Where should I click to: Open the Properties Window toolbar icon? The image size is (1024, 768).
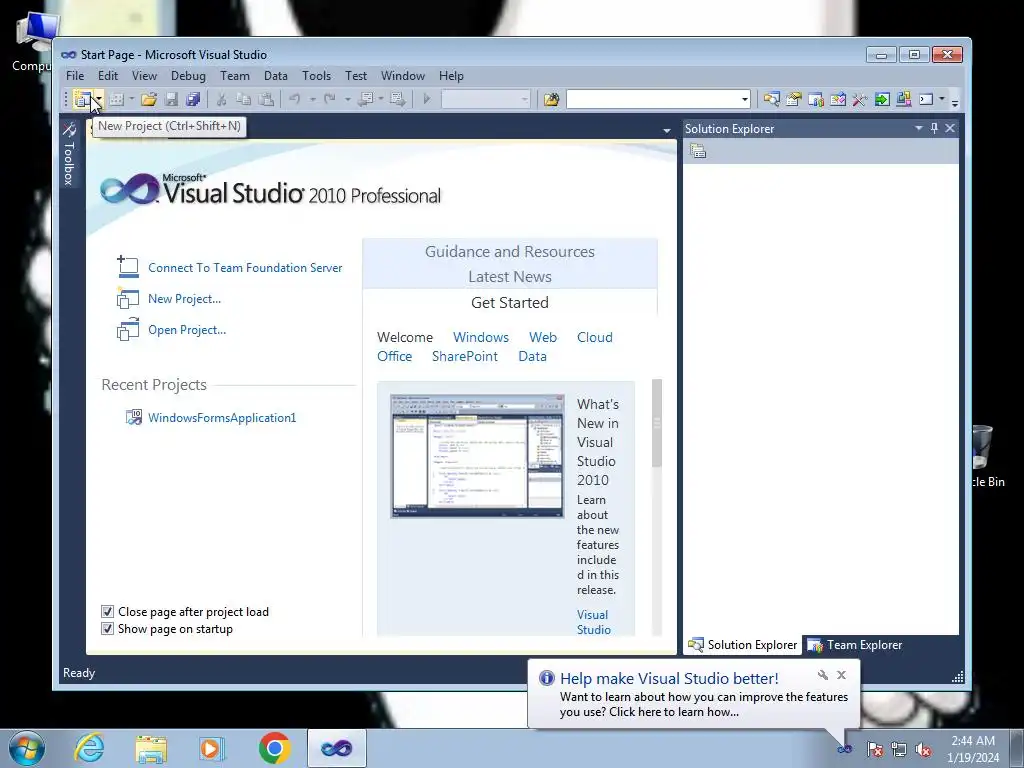point(793,99)
